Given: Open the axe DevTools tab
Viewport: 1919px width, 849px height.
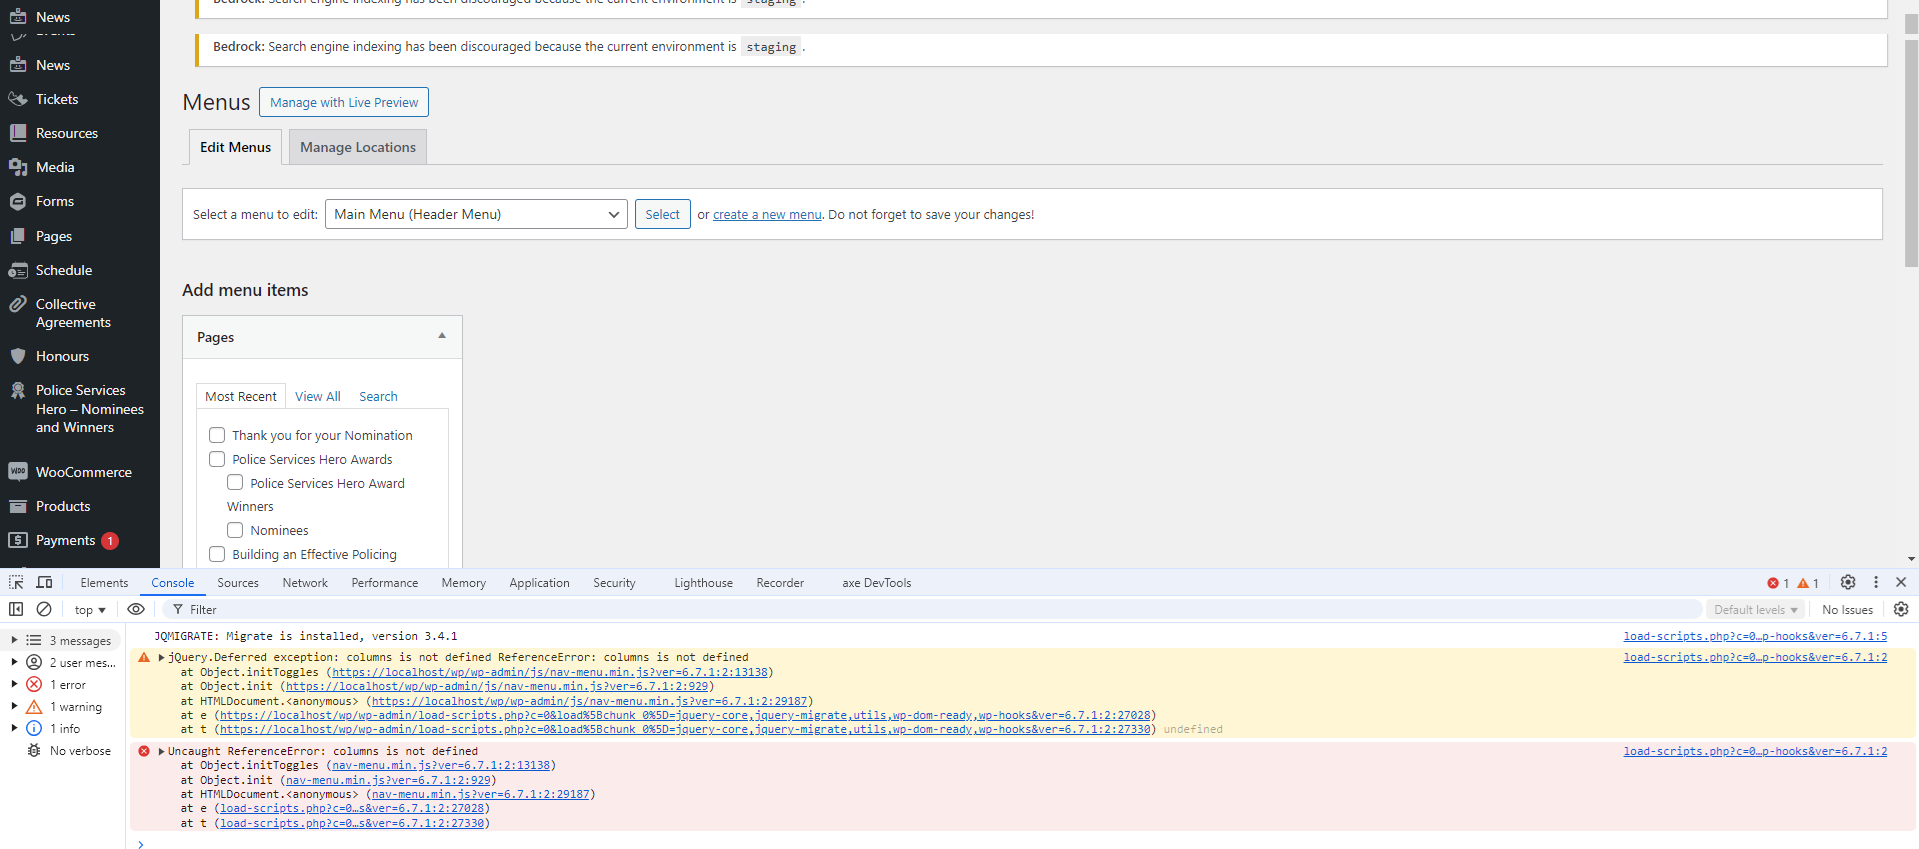Looking at the screenshot, I should (876, 583).
